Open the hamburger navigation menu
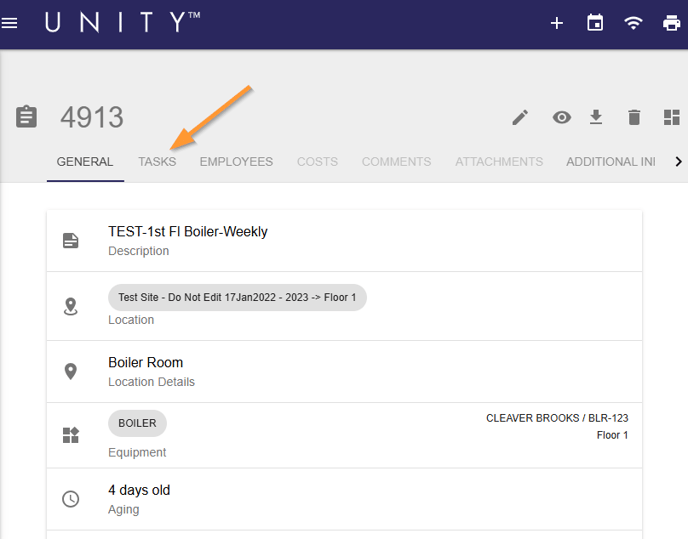The height and width of the screenshot is (539, 688). tap(9, 23)
